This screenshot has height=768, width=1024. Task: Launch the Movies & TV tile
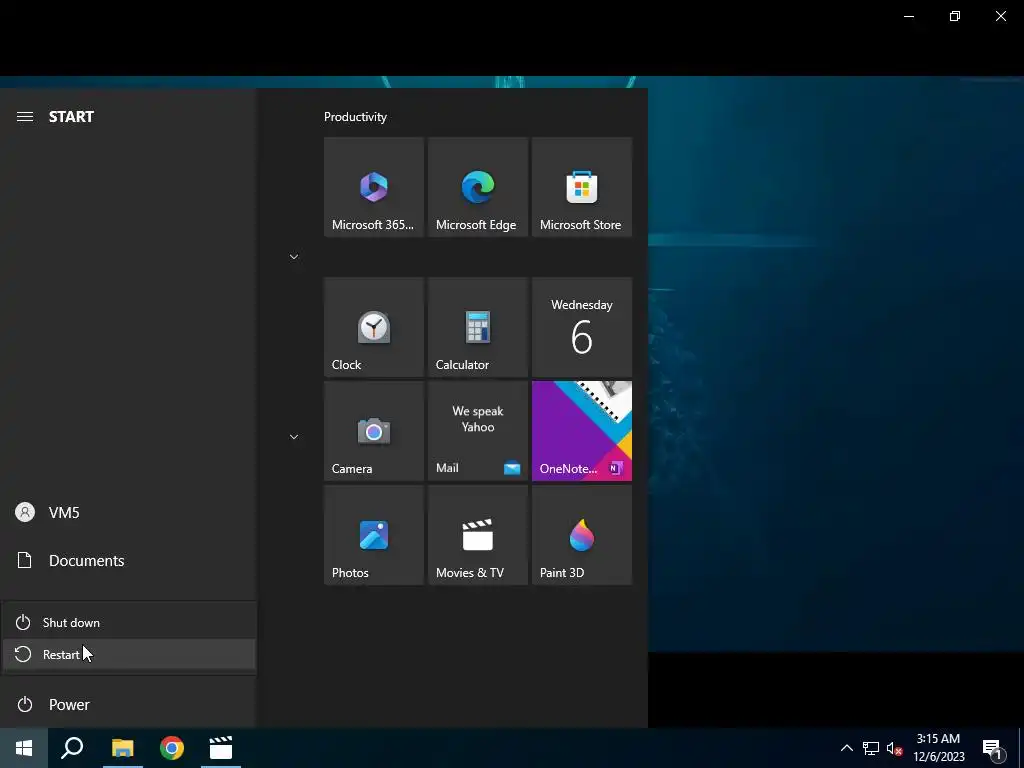477,535
